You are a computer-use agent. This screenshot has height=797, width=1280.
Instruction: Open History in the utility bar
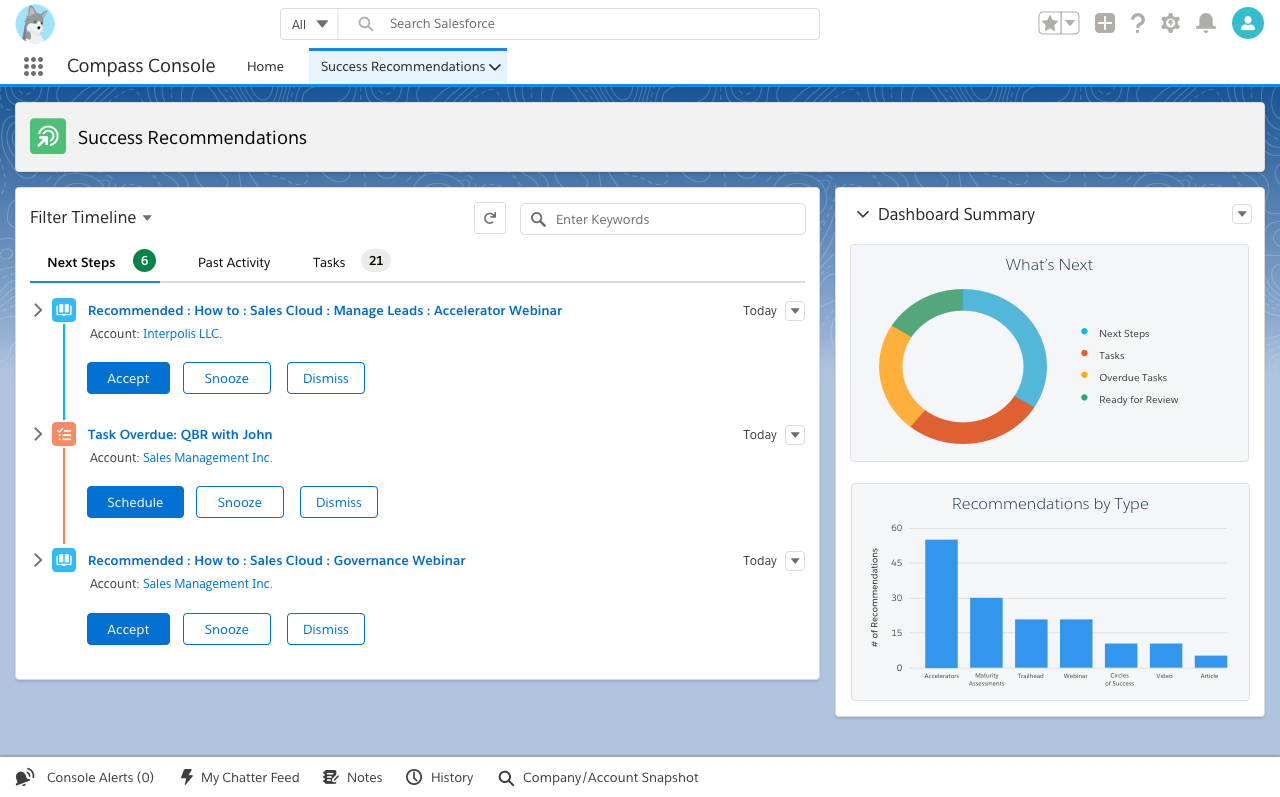tap(440, 777)
